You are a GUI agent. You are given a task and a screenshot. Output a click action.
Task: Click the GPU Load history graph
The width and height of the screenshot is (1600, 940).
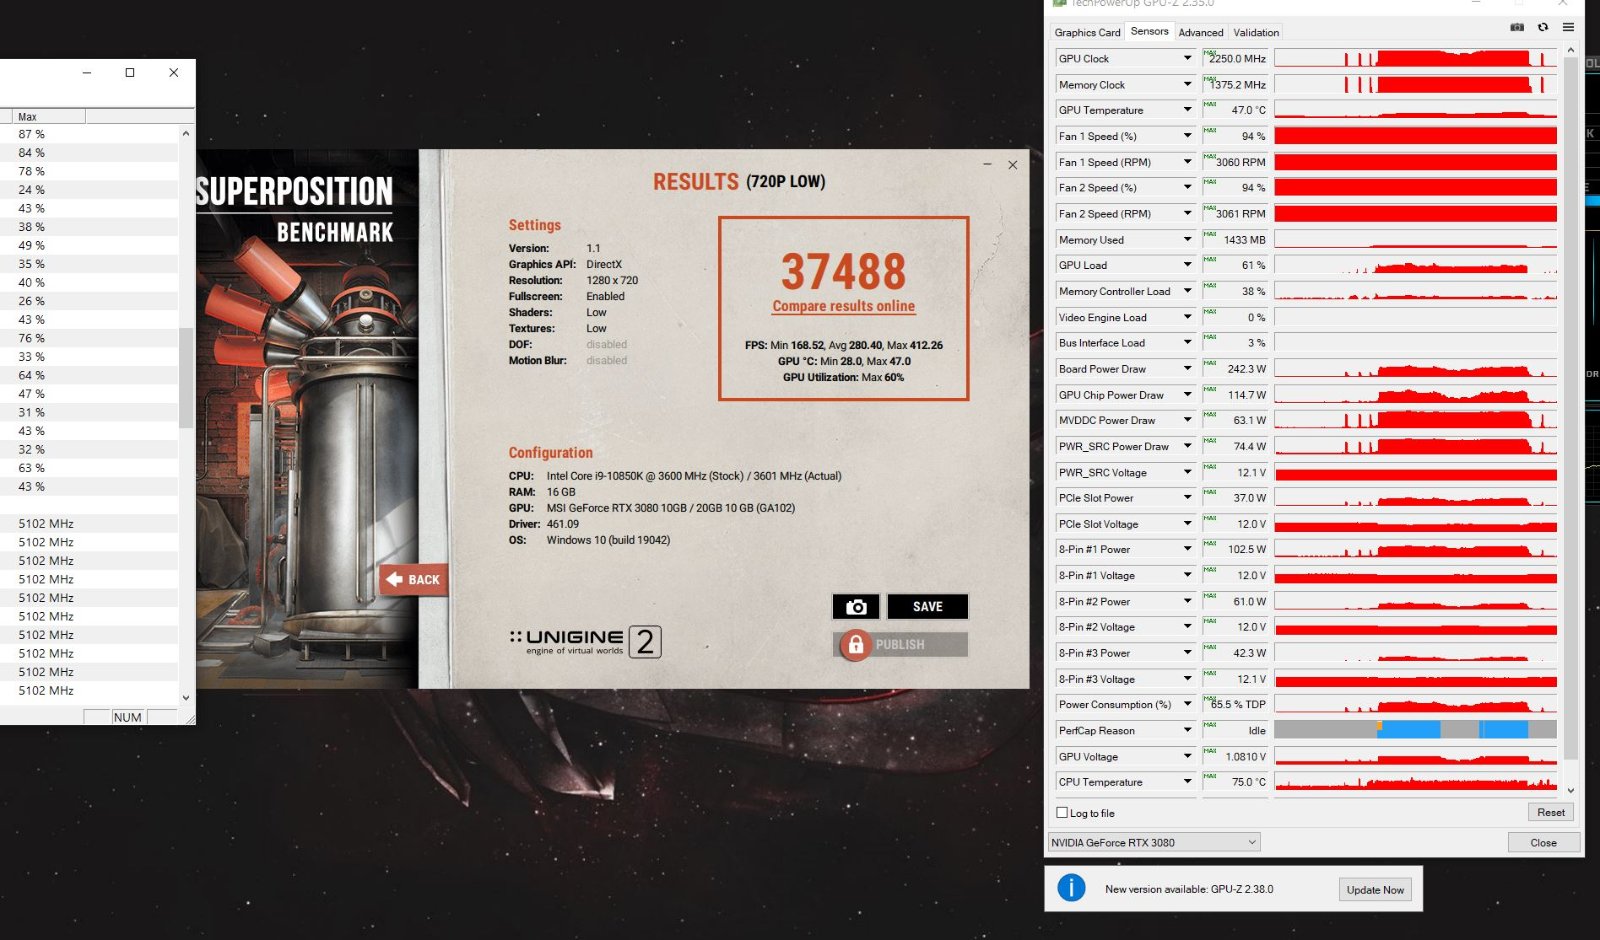point(1415,265)
